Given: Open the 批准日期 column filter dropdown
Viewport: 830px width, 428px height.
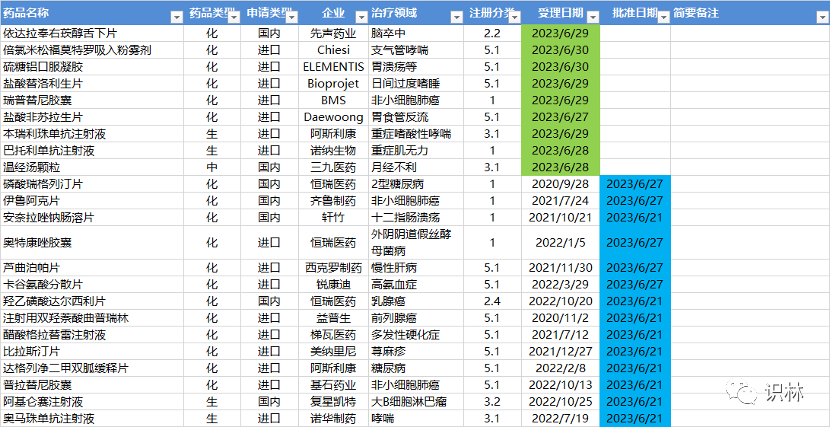Looking at the screenshot, I should click(x=664, y=17).
